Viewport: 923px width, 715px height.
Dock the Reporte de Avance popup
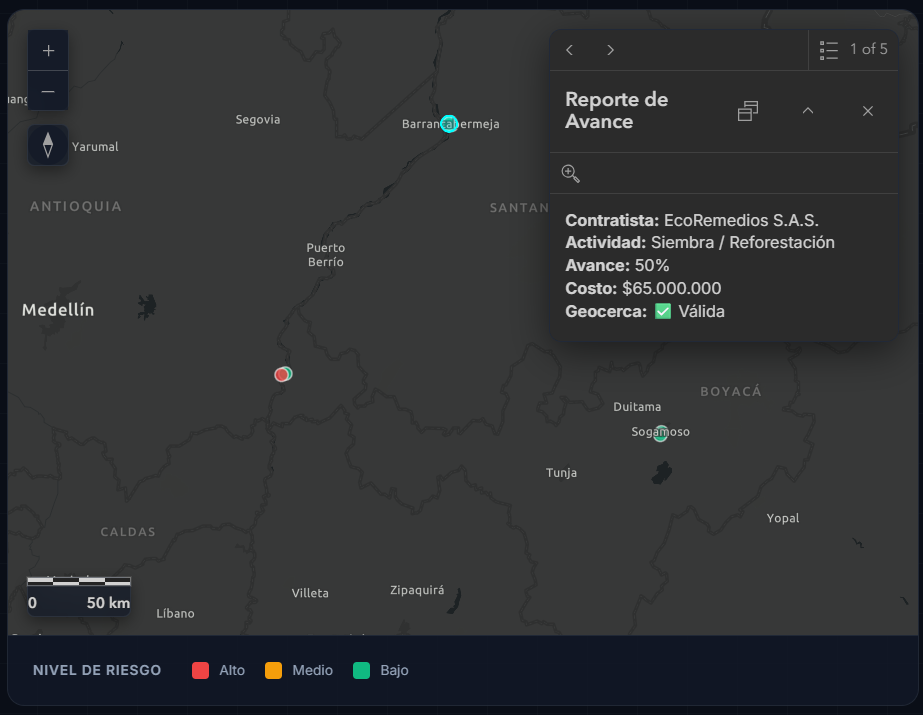pos(747,111)
